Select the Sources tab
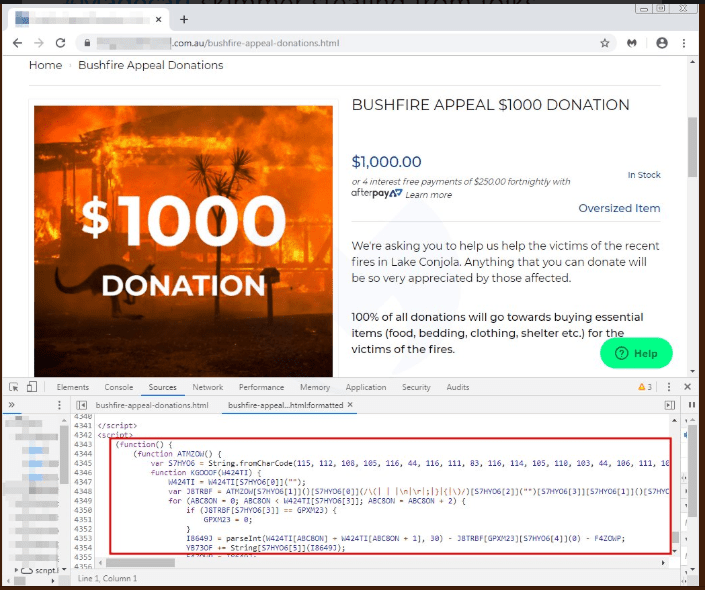The image size is (705, 590). [x=162, y=387]
